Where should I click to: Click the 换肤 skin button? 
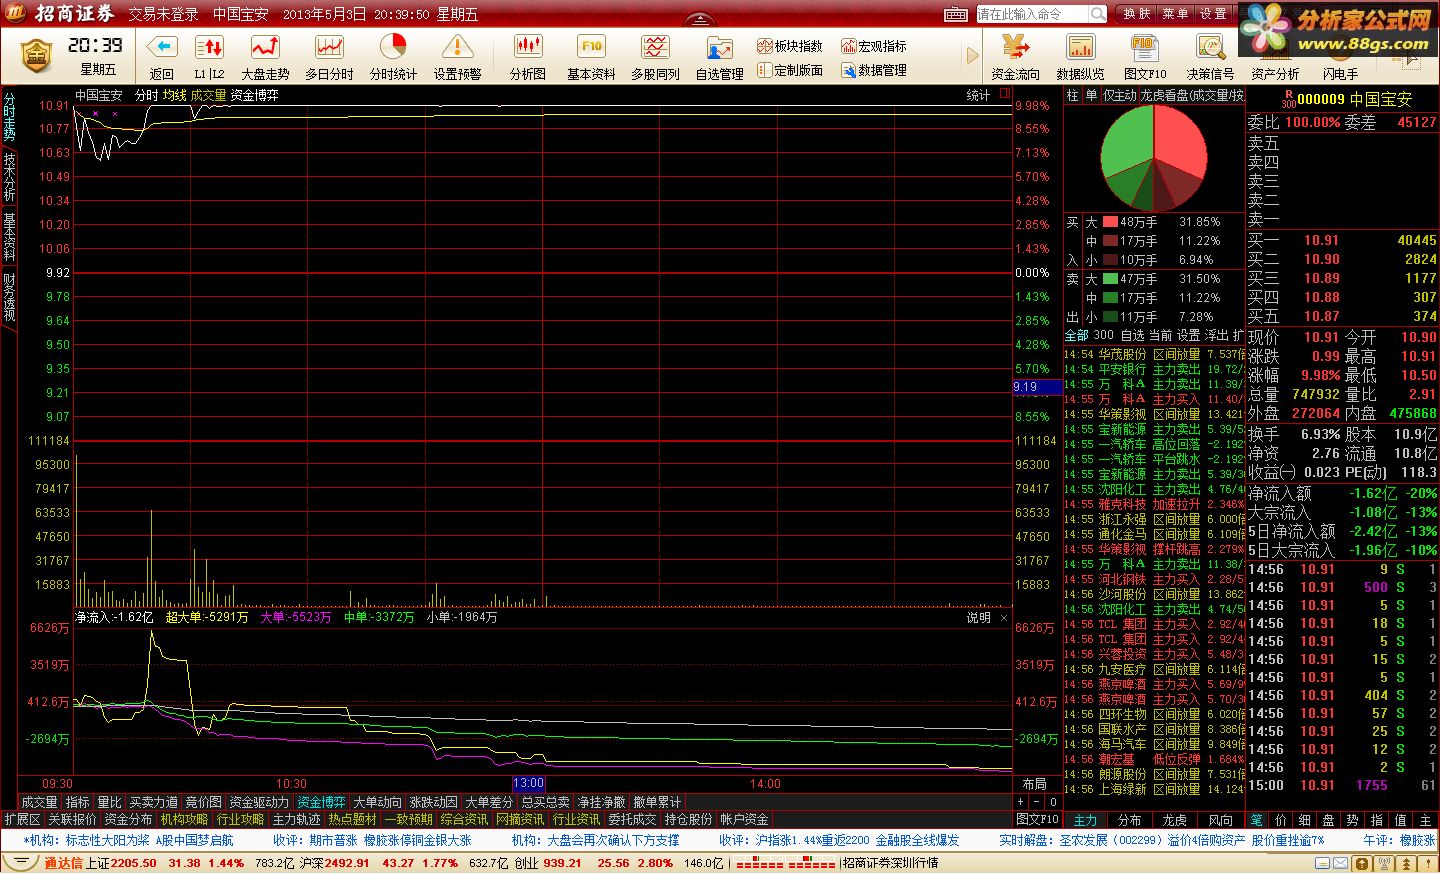[x=1137, y=14]
